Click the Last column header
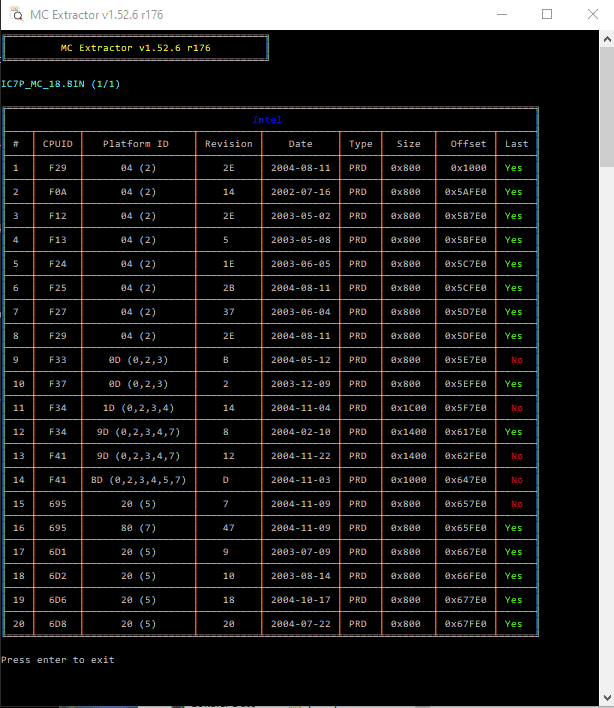The height and width of the screenshot is (708, 614). (x=516, y=144)
